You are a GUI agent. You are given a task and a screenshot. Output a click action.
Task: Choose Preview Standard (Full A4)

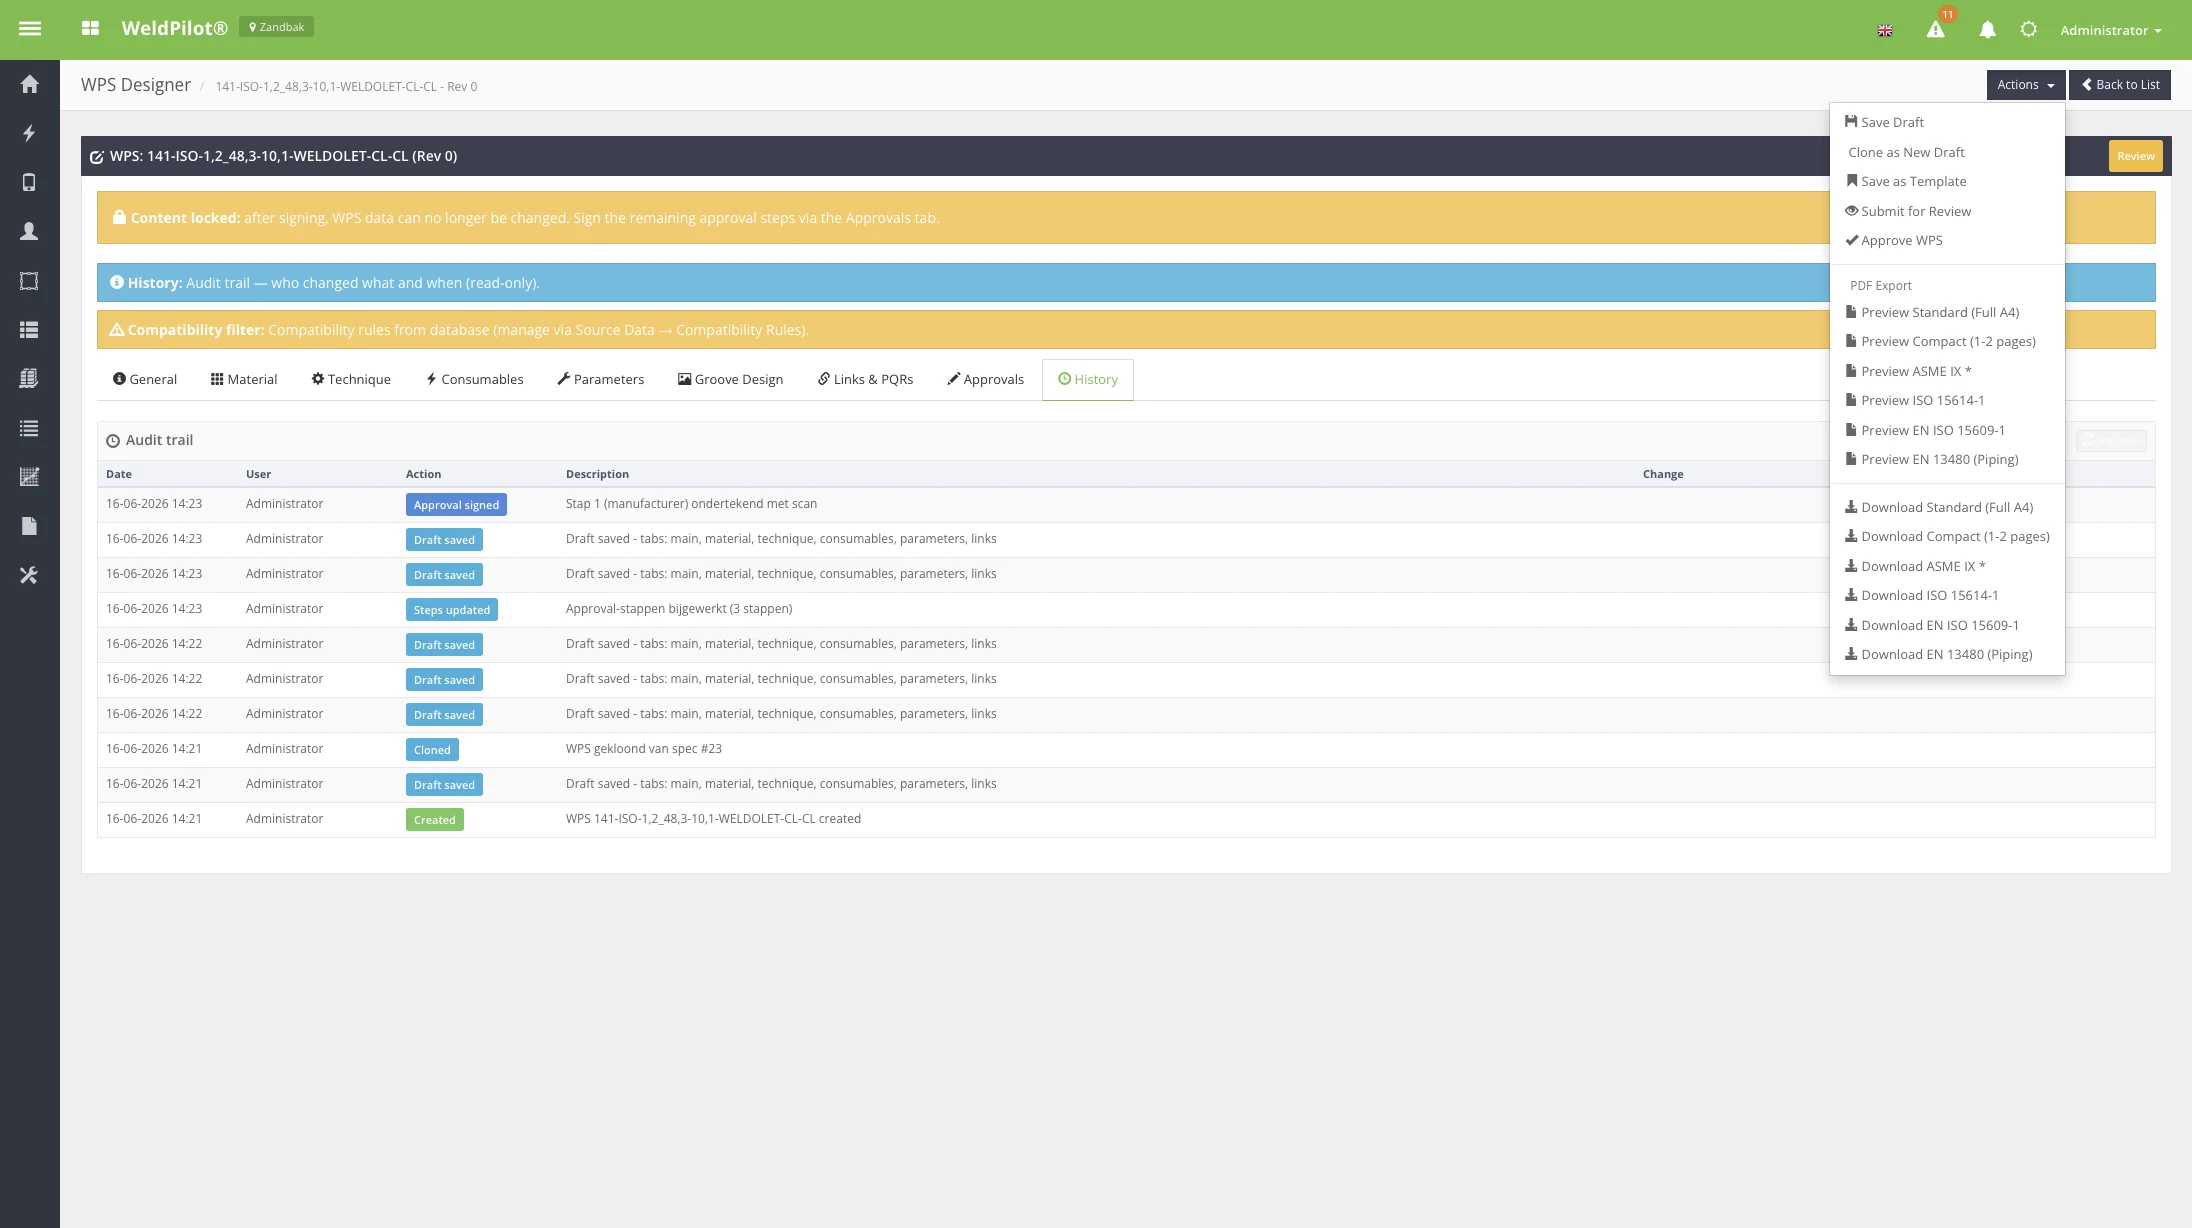pos(1947,312)
